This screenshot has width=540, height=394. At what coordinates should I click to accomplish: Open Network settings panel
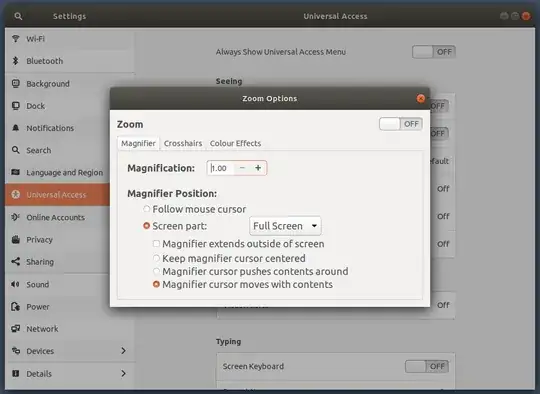[69, 329]
